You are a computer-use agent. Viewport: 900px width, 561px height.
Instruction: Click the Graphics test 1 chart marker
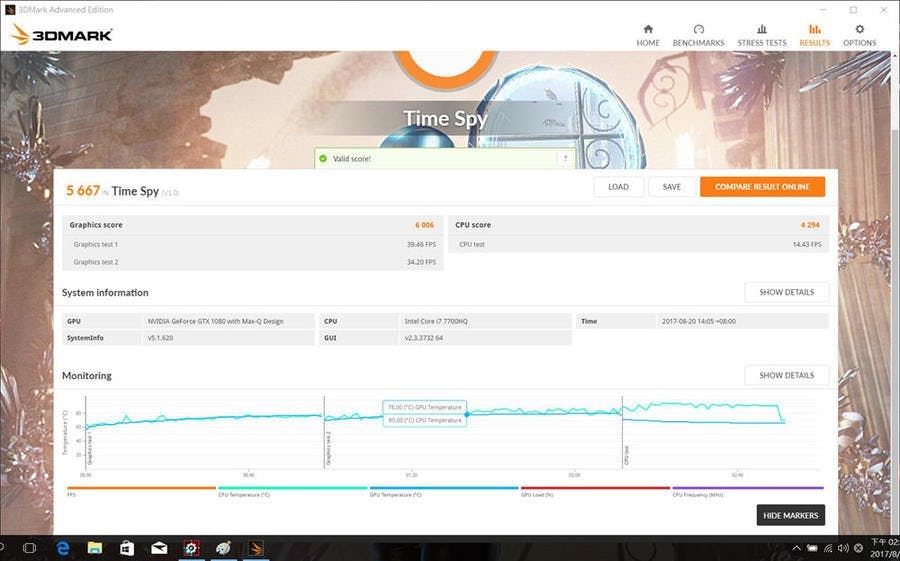pos(90,450)
